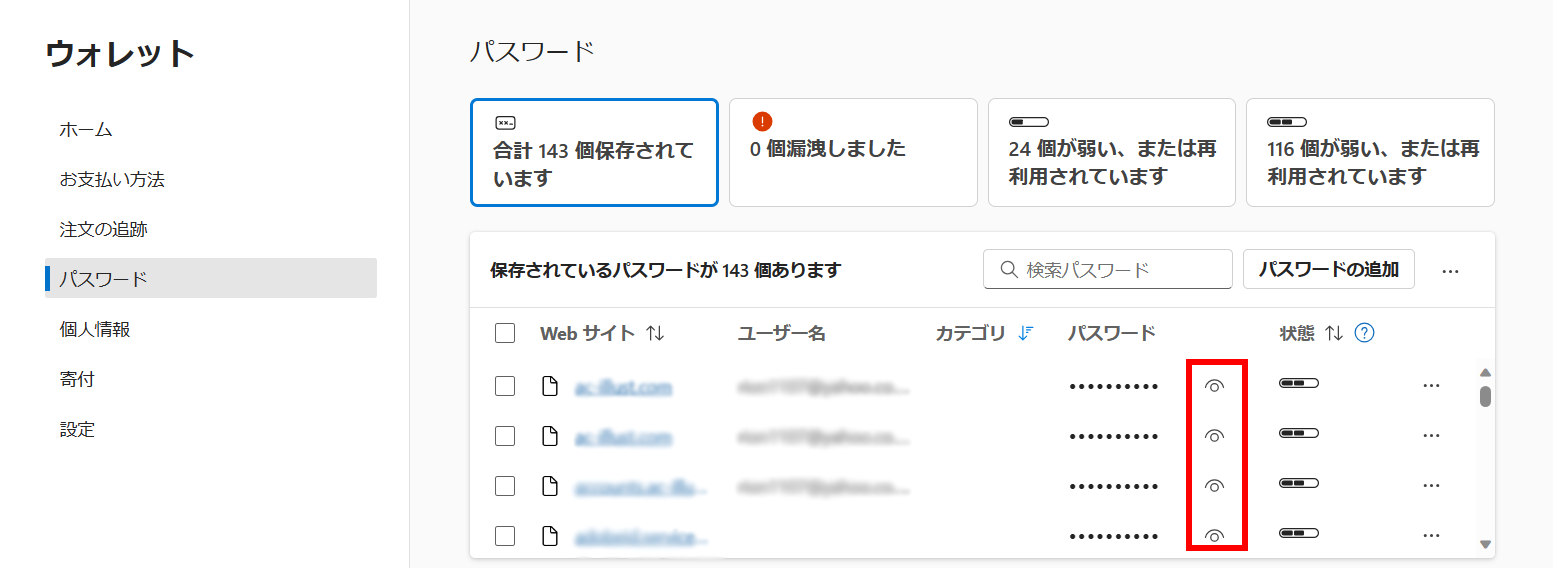Sort by 状態 column arrows
Viewport: 1553px width, 568px height.
pos(1333,334)
